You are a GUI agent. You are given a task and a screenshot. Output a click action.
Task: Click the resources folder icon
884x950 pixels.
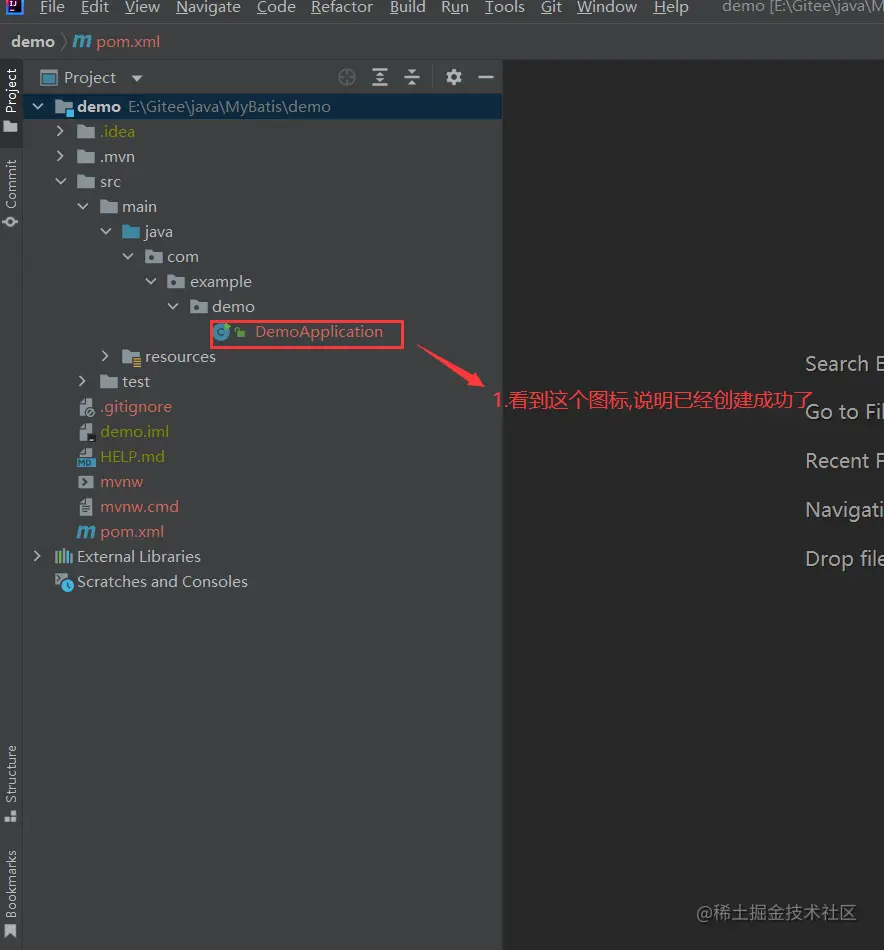[x=131, y=357]
